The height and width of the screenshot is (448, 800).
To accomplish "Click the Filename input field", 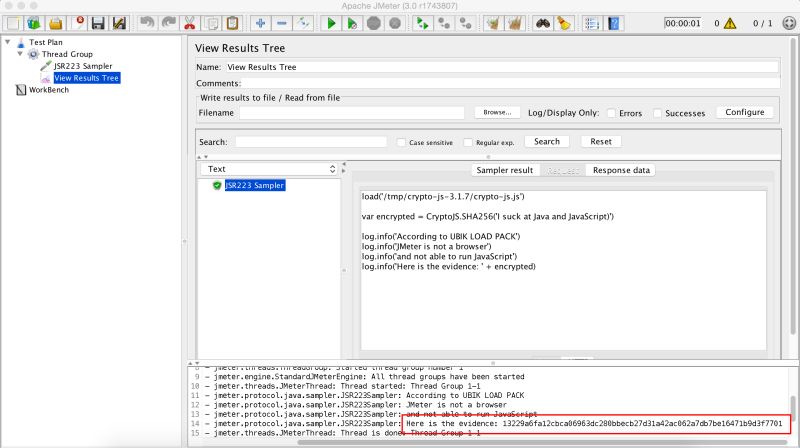I will point(352,113).
